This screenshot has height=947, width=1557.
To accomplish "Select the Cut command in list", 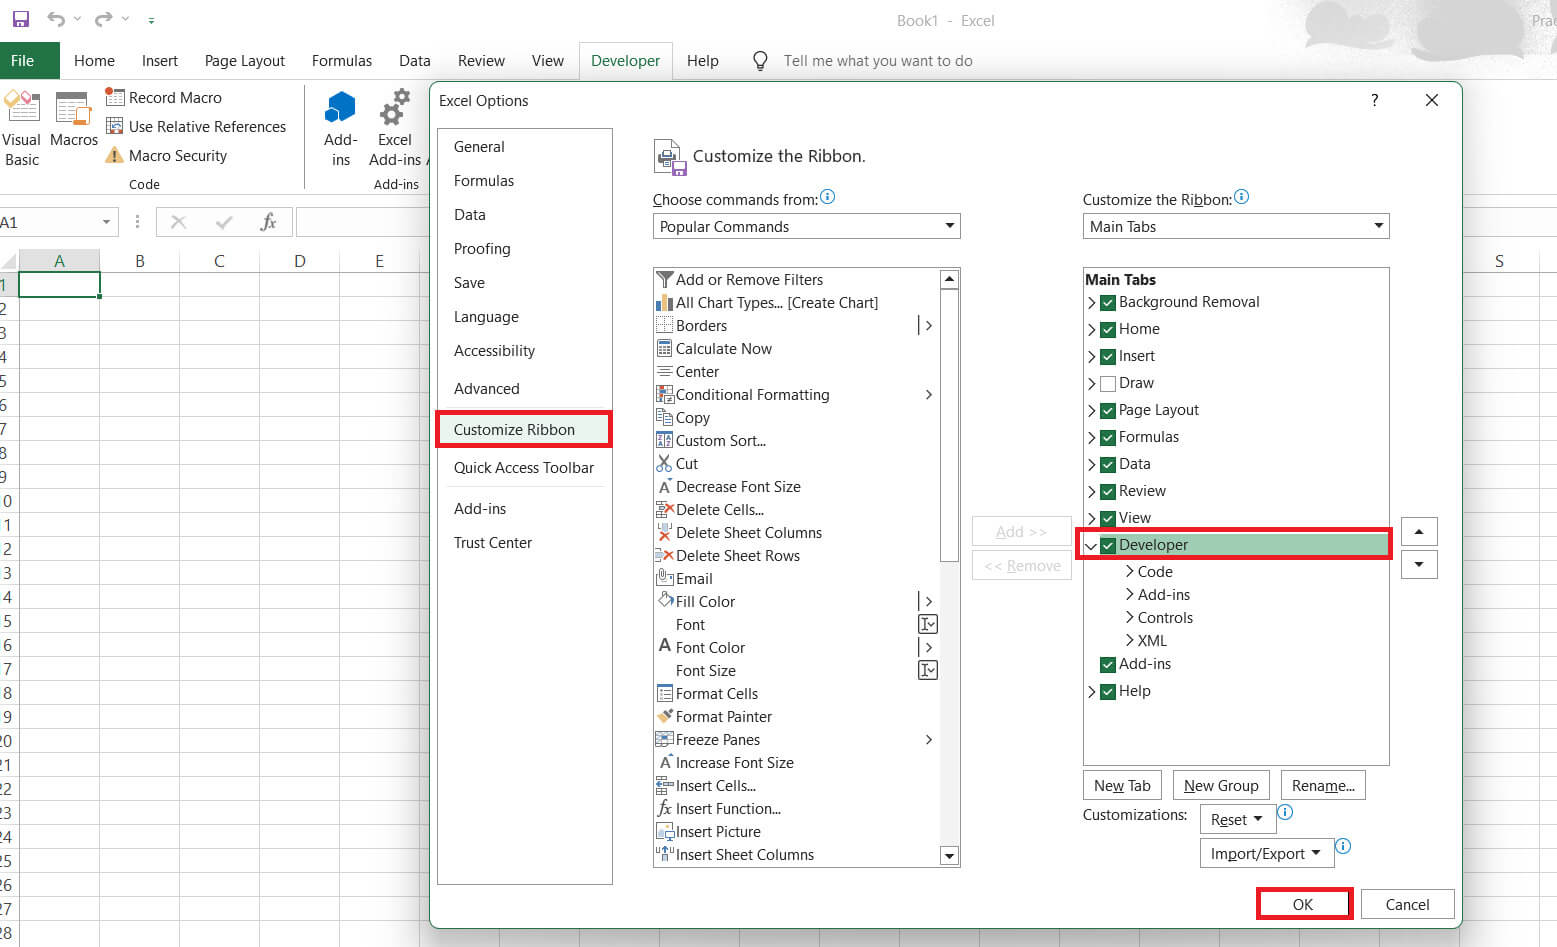I will [x=795, y=463].
